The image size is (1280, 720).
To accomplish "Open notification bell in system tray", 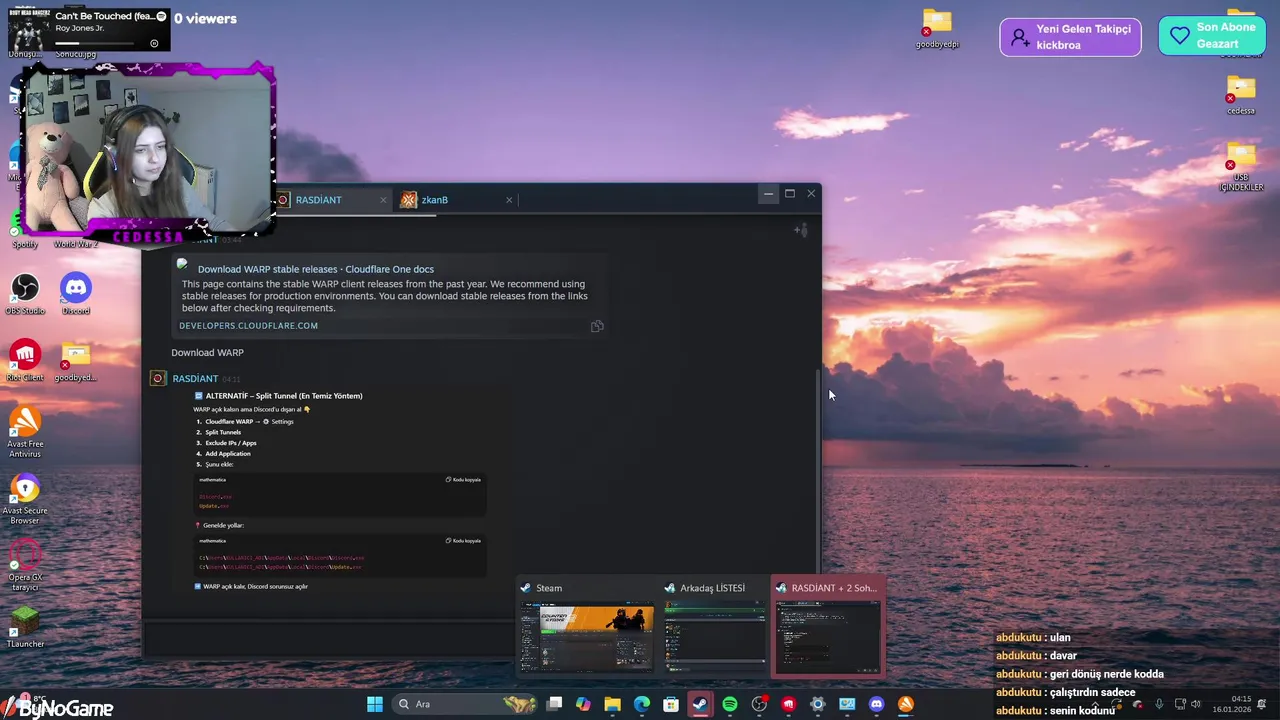I will [x=1263, y=704].
